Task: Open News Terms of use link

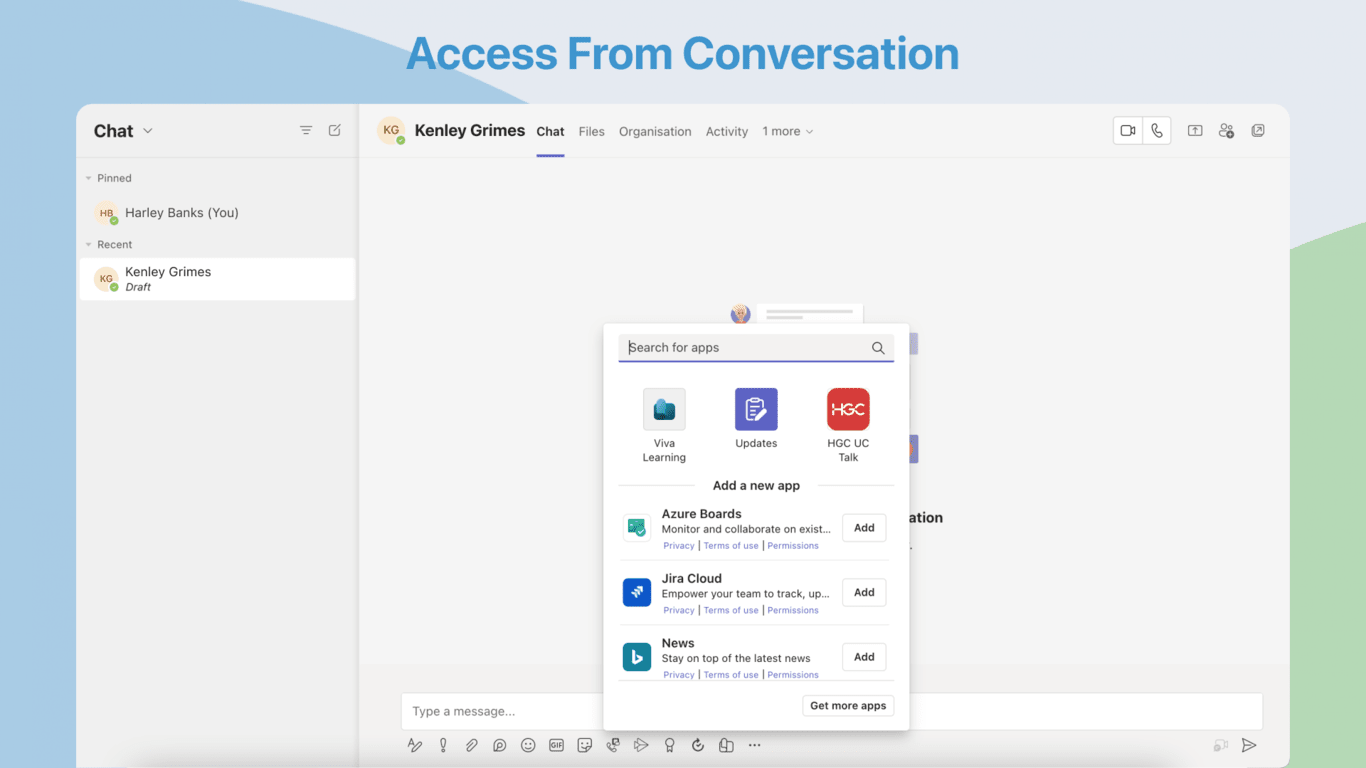Action: coord(731,675)
